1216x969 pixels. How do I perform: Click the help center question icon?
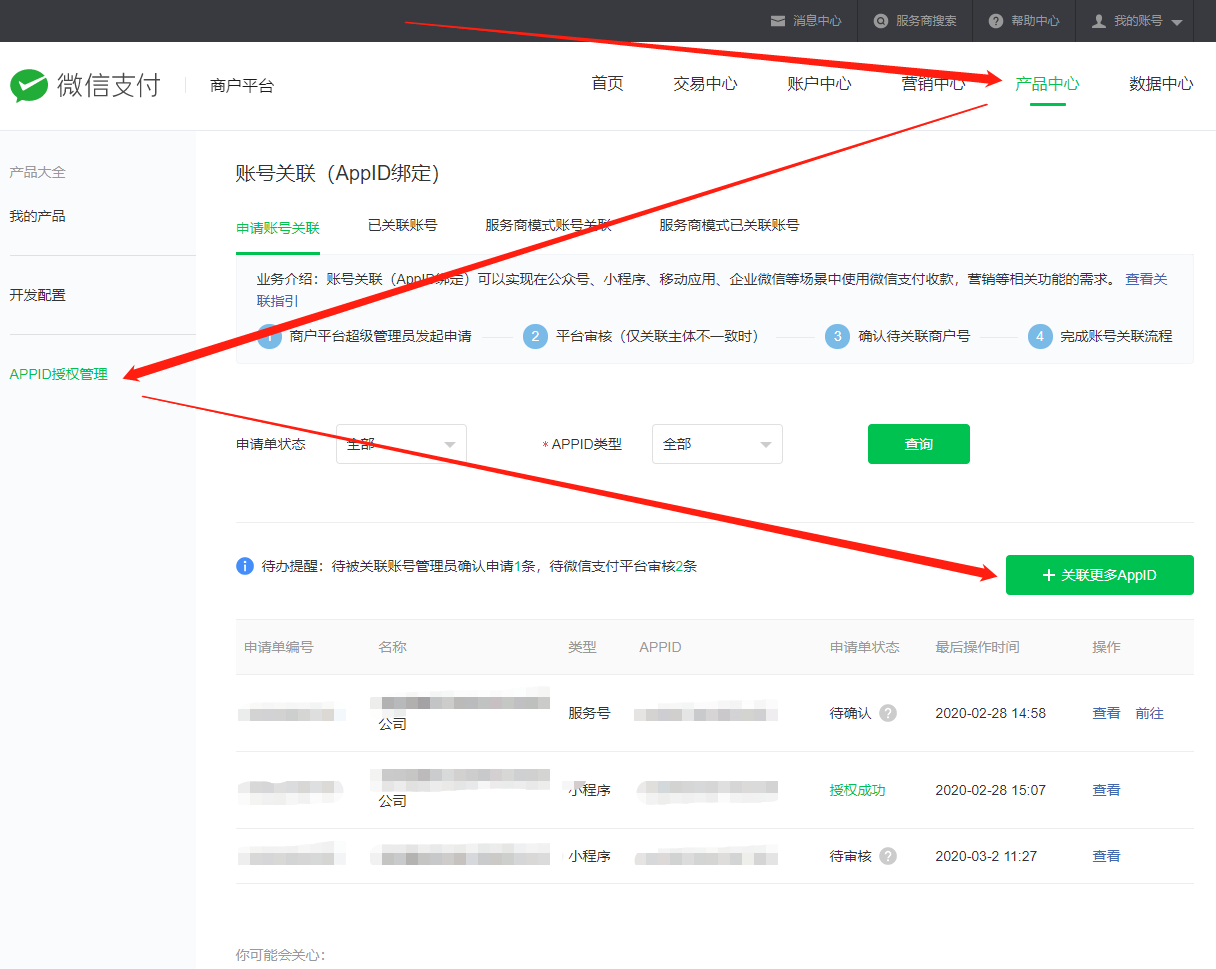tap(995, 21)
